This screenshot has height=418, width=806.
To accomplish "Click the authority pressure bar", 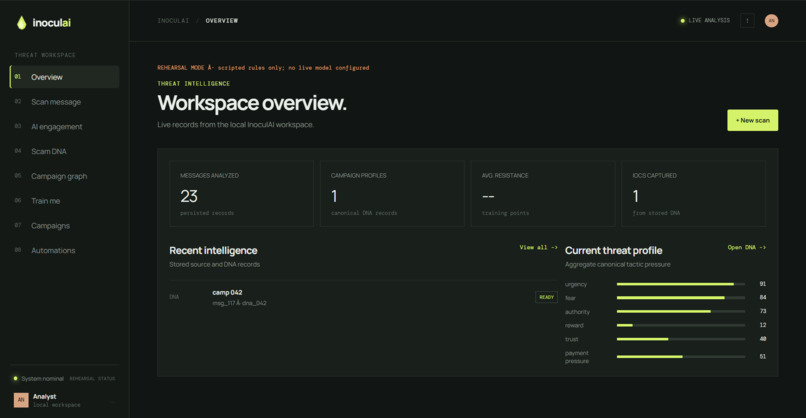I will click(x=681, y=312).
